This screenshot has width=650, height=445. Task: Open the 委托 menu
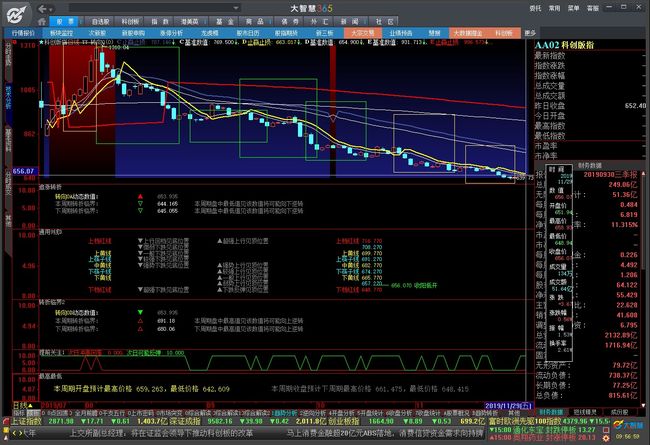tap(536, 8)
